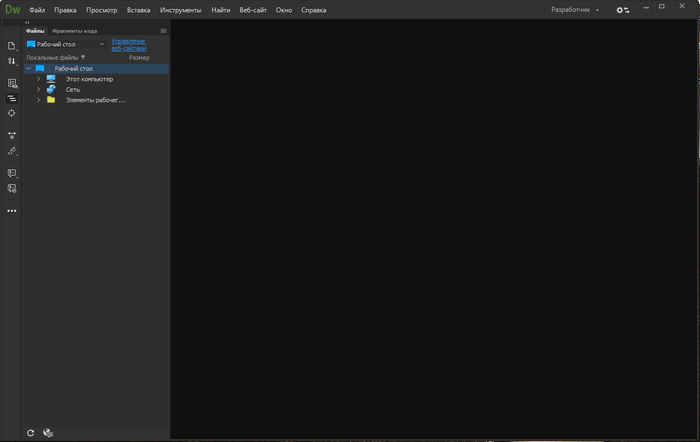This screenshot has width=700, height=442.
Task: Expand the Сеть tree node
Action: coord(38,89)
